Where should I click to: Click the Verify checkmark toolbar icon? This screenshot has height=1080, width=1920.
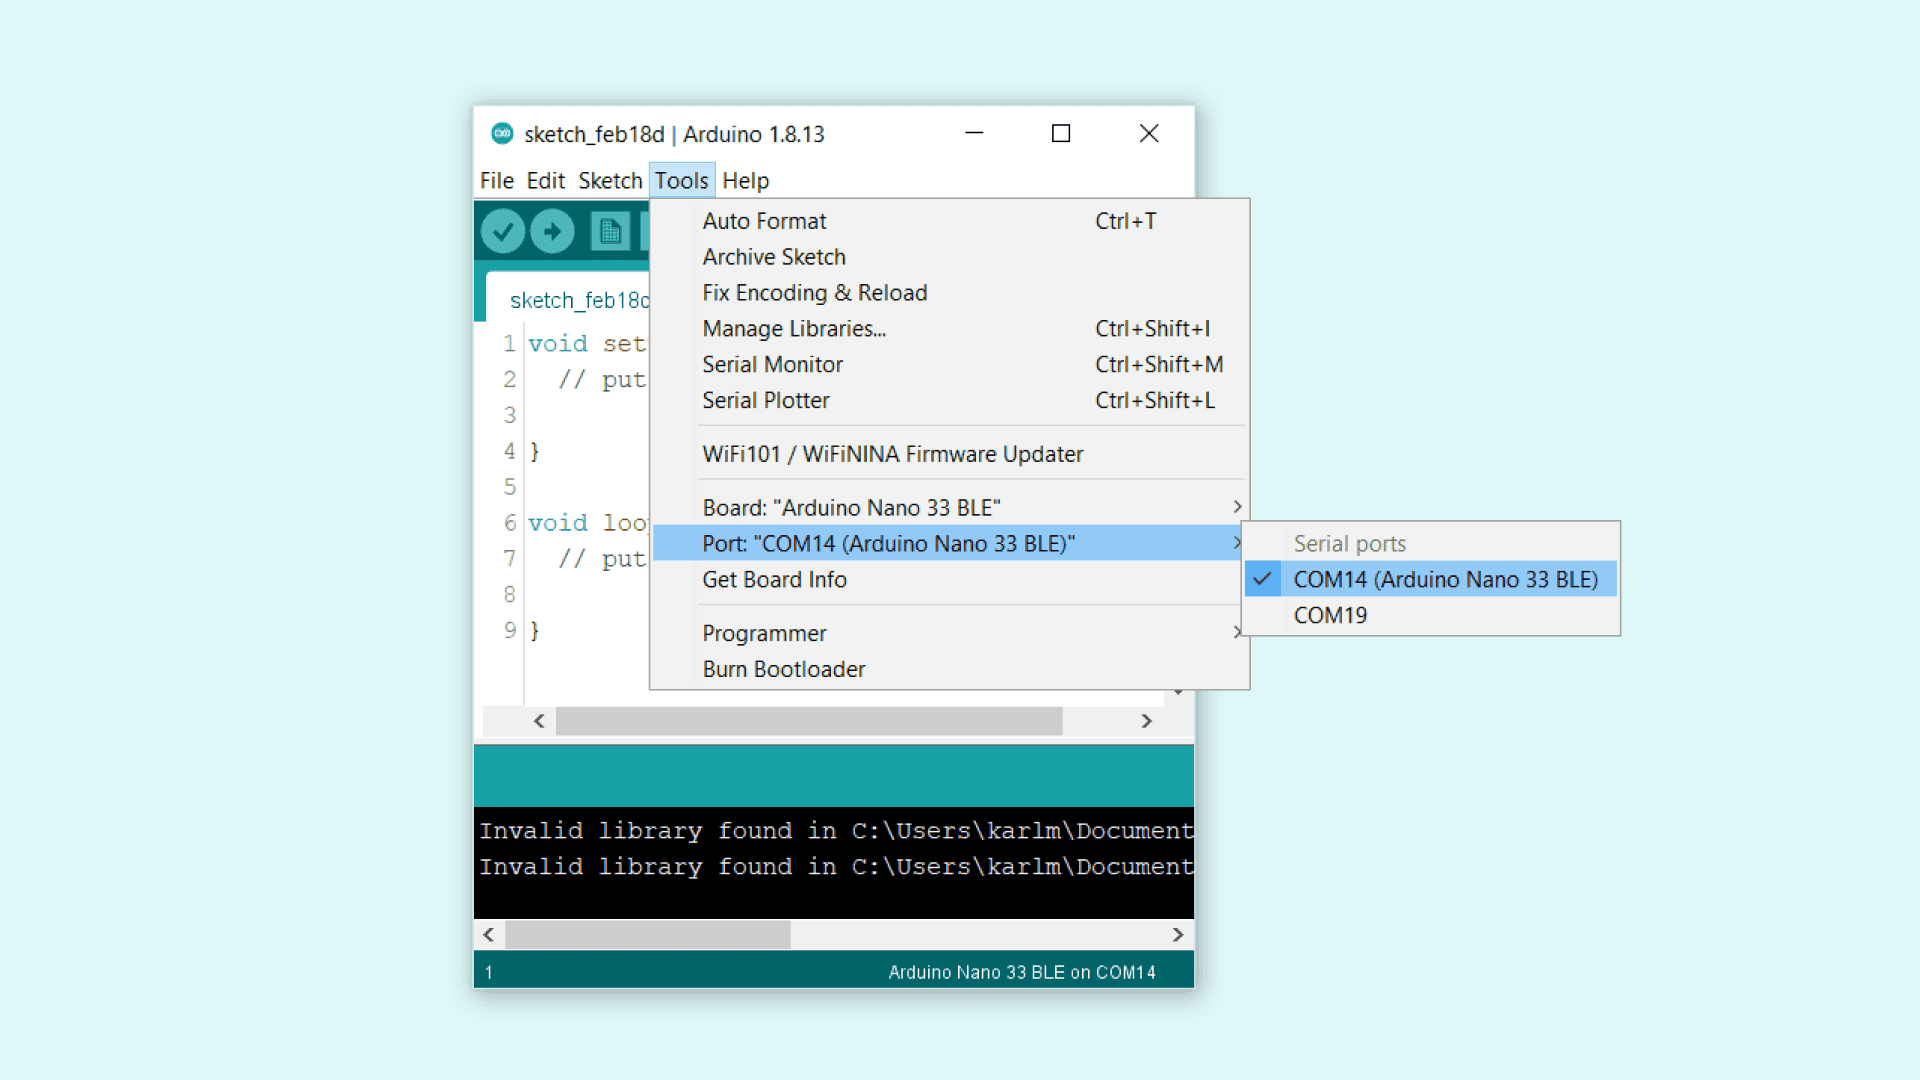pyautogui.click(x=502, y=232)
